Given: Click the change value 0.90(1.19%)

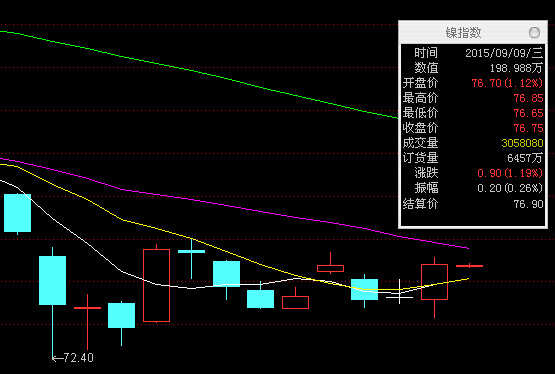Looking at the screenshot, I should pyautogui.click(x=510, y=173).
